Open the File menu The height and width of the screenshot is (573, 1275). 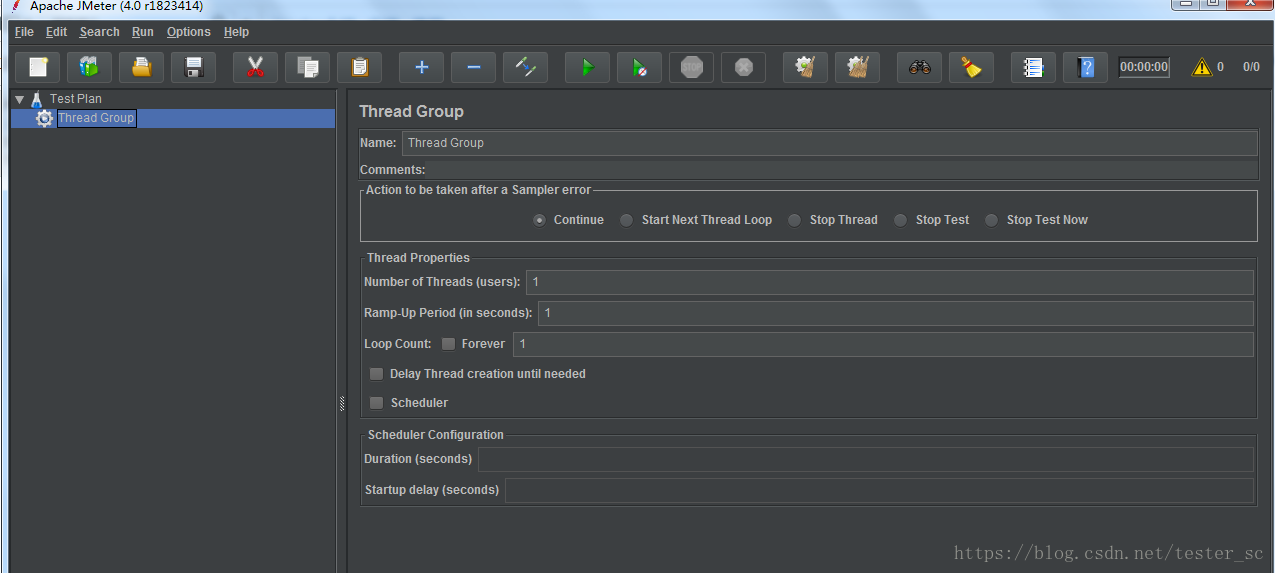(x=24, y=32)
